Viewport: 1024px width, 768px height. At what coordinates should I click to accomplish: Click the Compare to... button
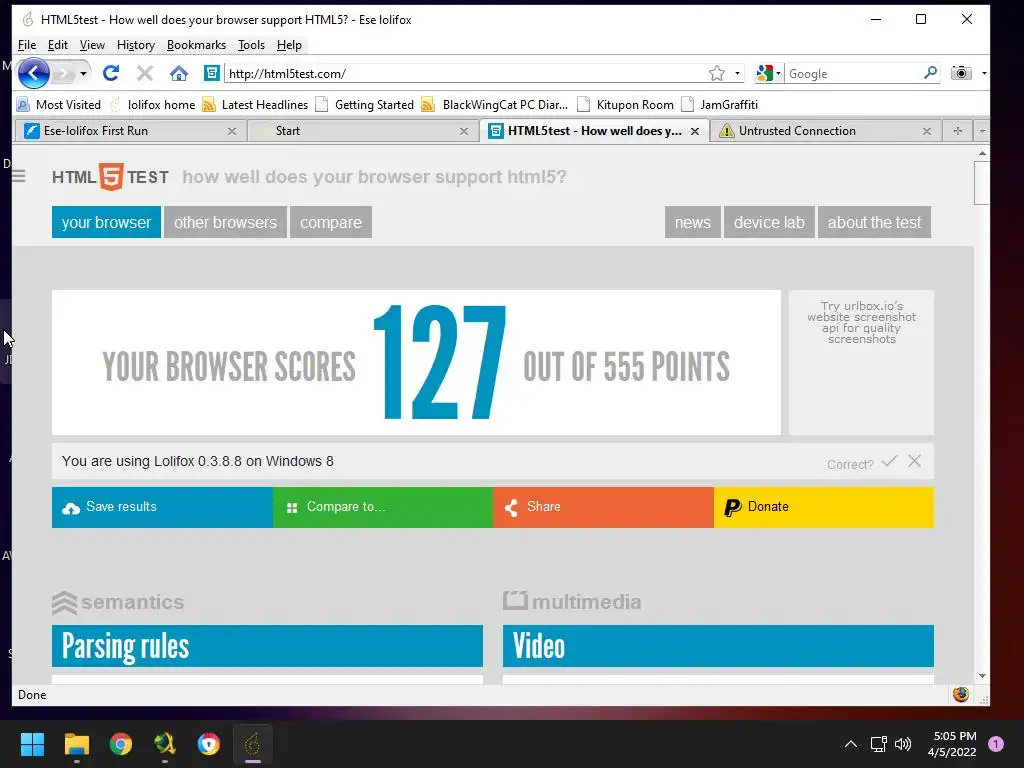point(383,507)
